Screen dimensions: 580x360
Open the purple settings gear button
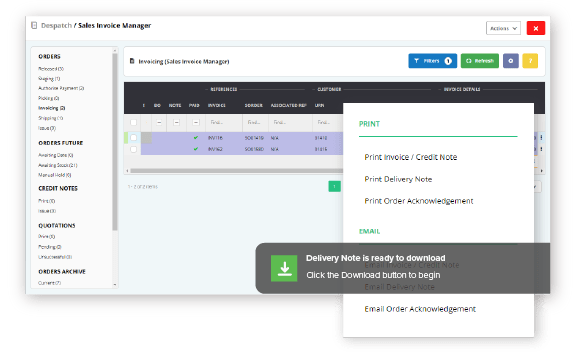(x=511, y=61)
